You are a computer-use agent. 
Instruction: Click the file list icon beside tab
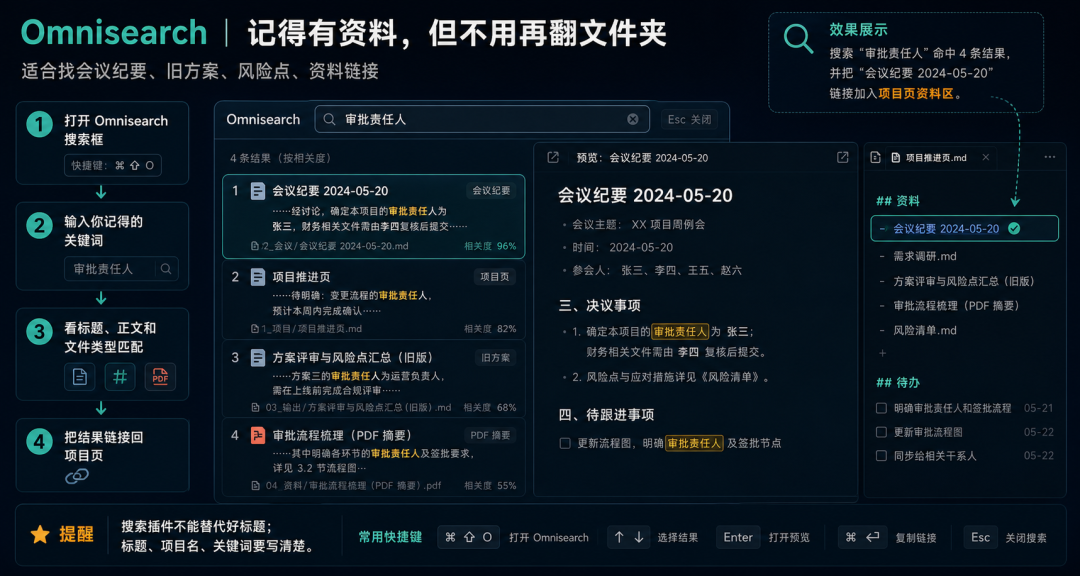tap(875, 158)
